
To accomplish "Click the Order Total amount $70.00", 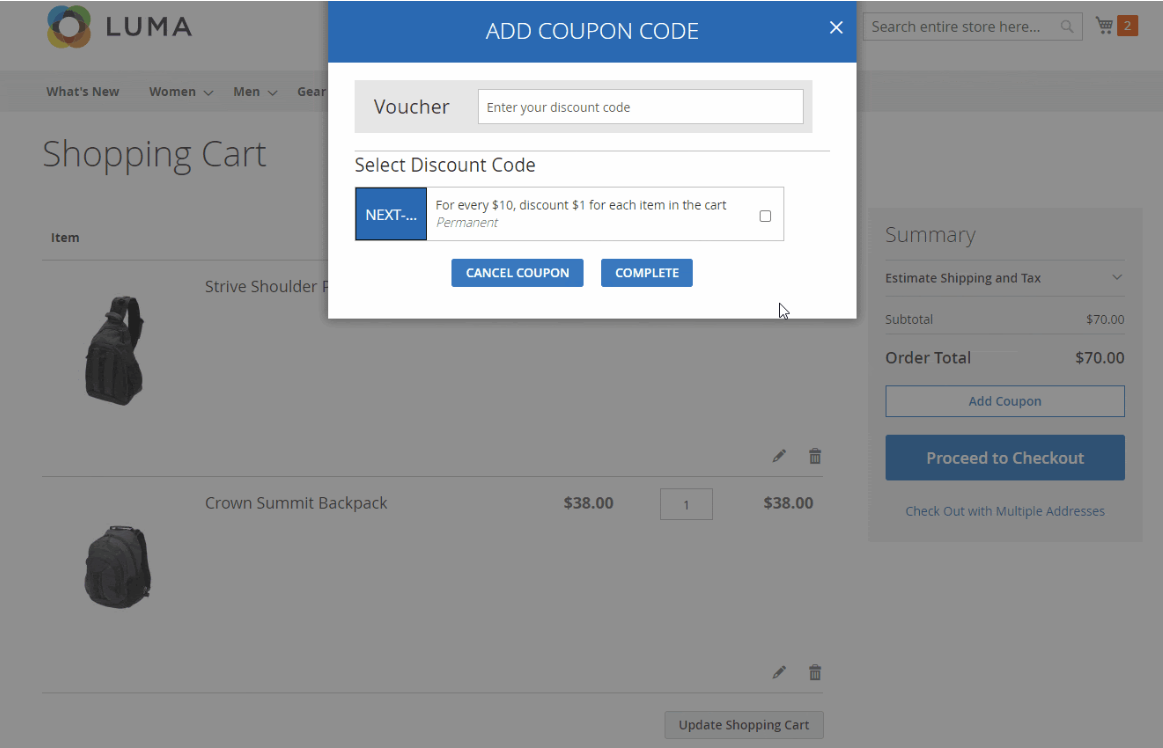I will (x=1100, y=358).
